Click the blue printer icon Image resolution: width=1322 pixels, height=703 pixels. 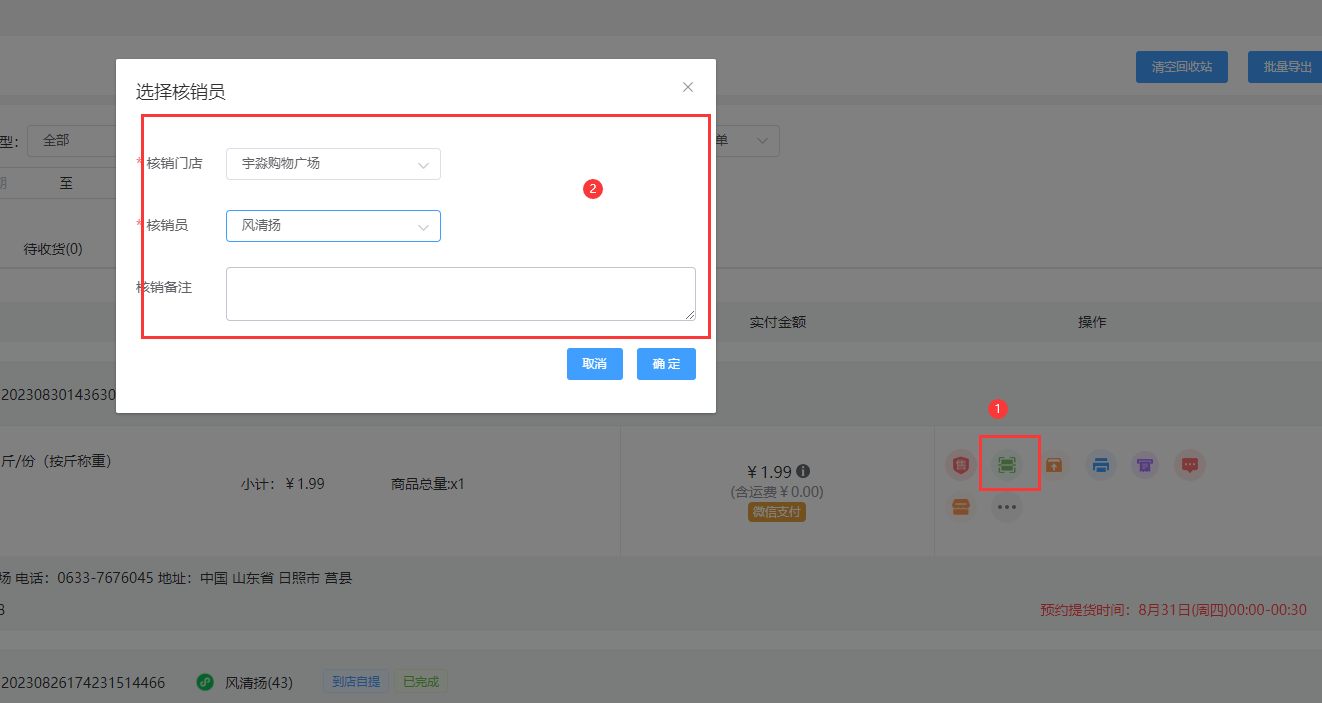click(x=1101, y=465)
